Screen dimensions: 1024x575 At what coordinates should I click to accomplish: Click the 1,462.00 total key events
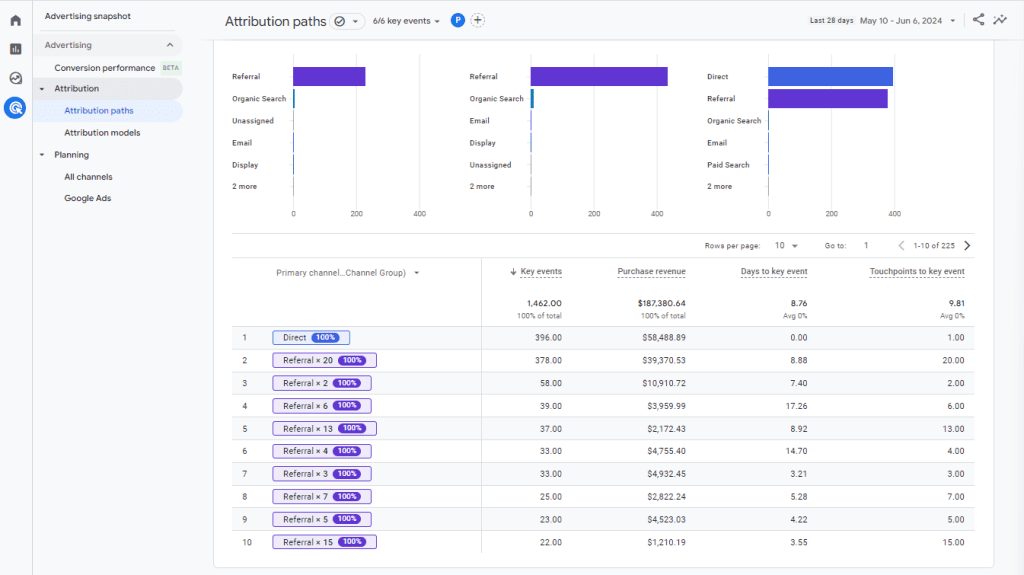pos(544,304)
